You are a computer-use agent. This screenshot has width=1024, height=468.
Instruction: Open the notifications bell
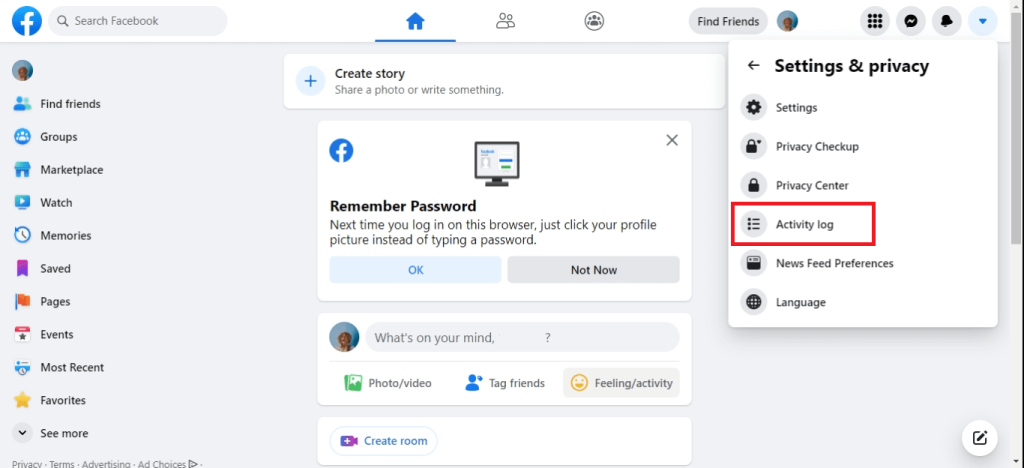coord(946,22)
